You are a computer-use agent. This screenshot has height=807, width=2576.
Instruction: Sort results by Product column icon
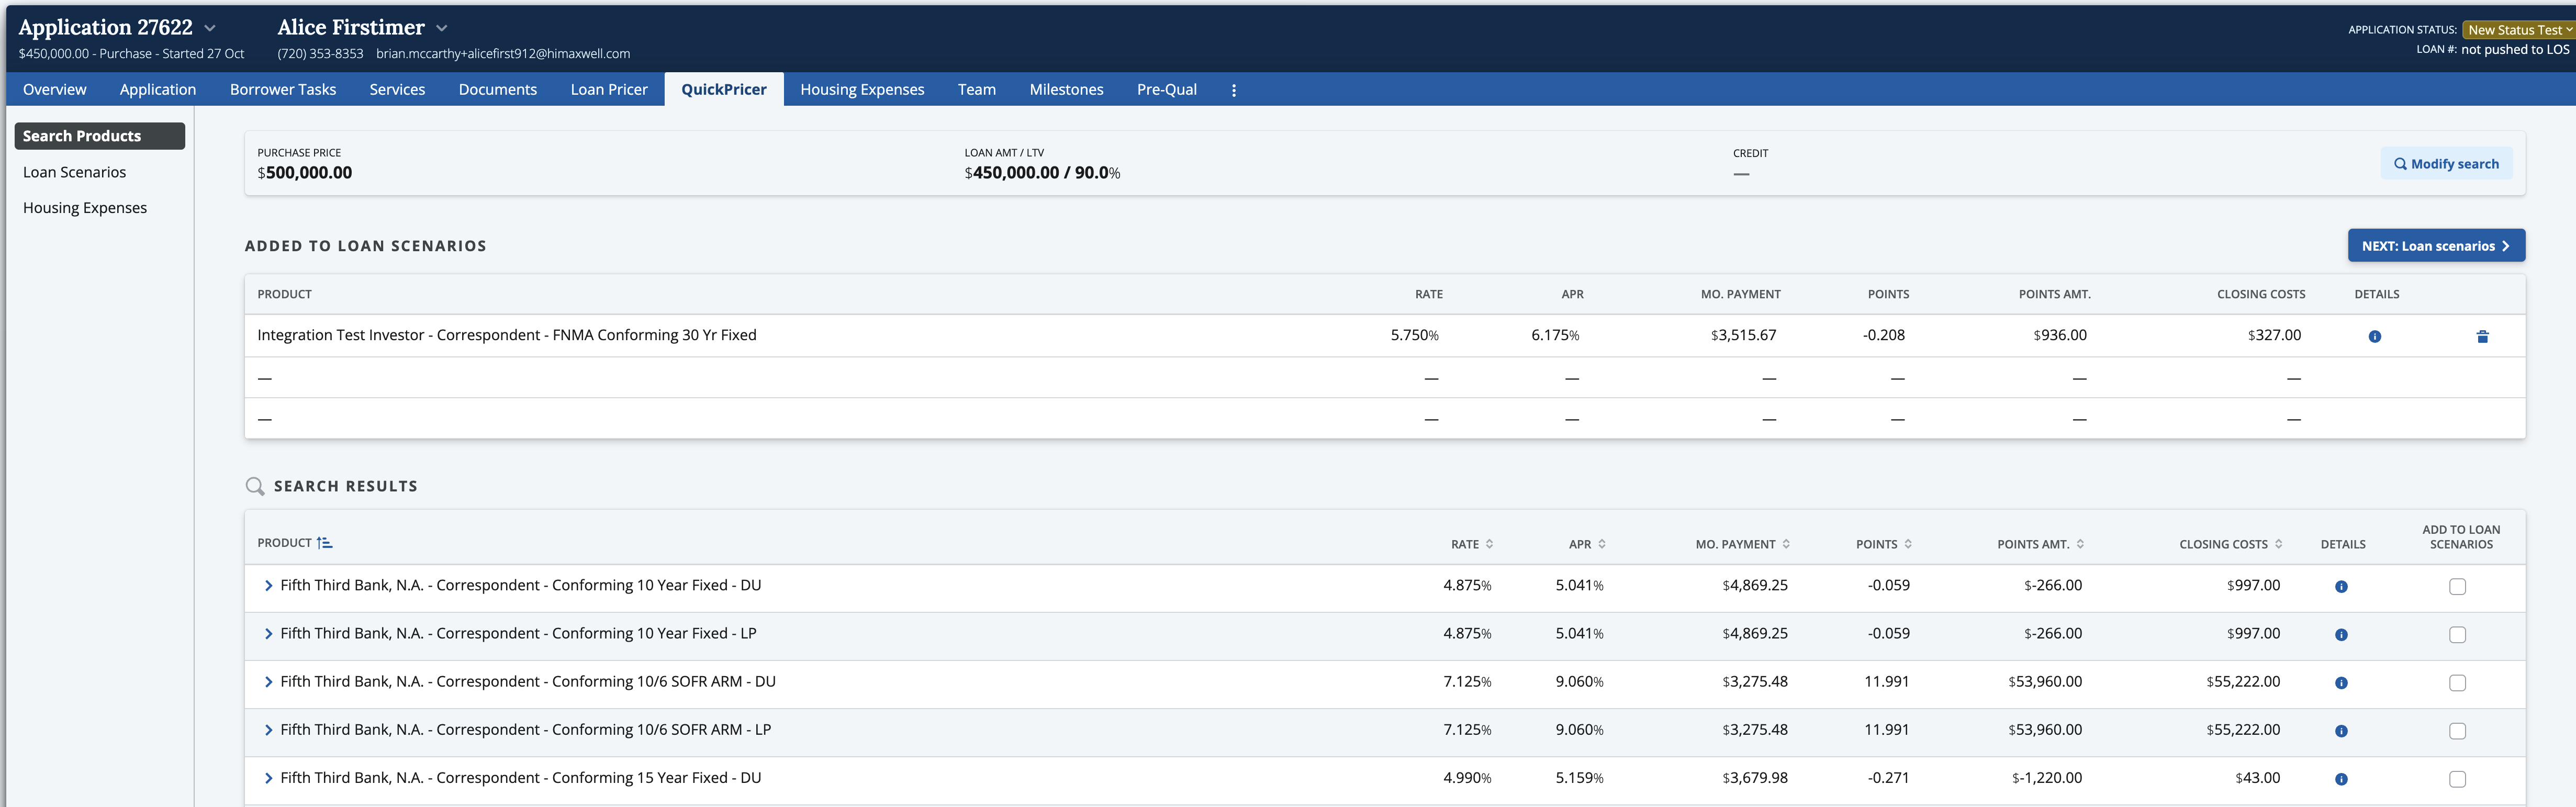324,543
